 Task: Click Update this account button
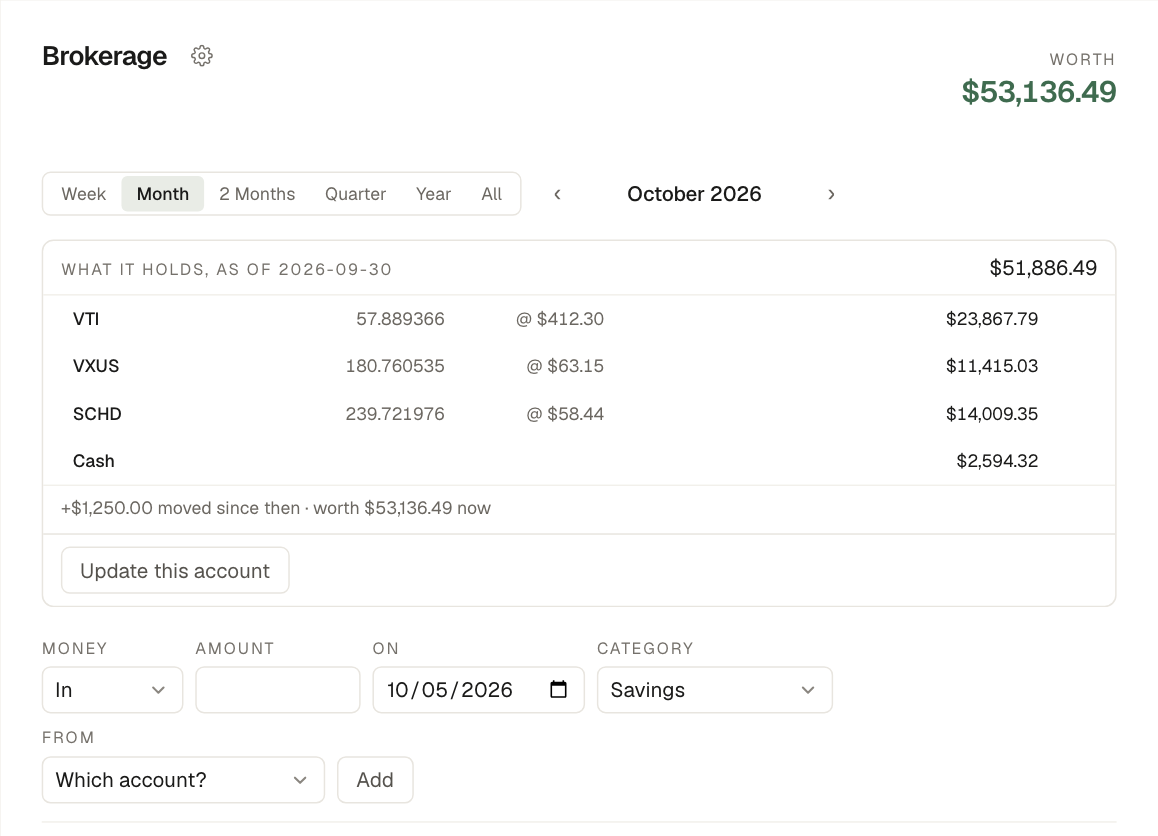tap(175, 570)
